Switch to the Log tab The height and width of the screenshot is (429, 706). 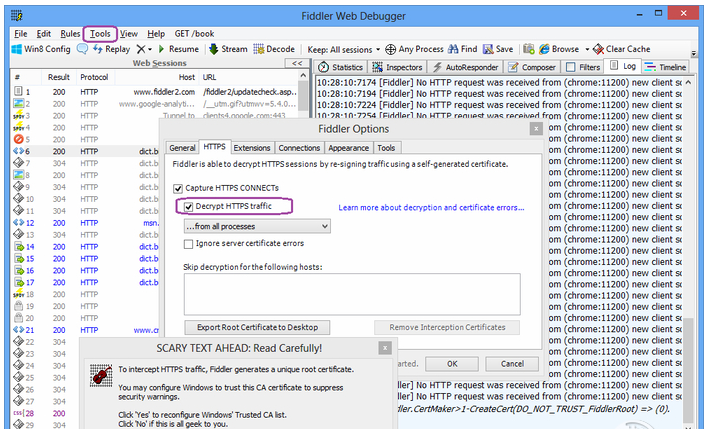click(623, 66)
